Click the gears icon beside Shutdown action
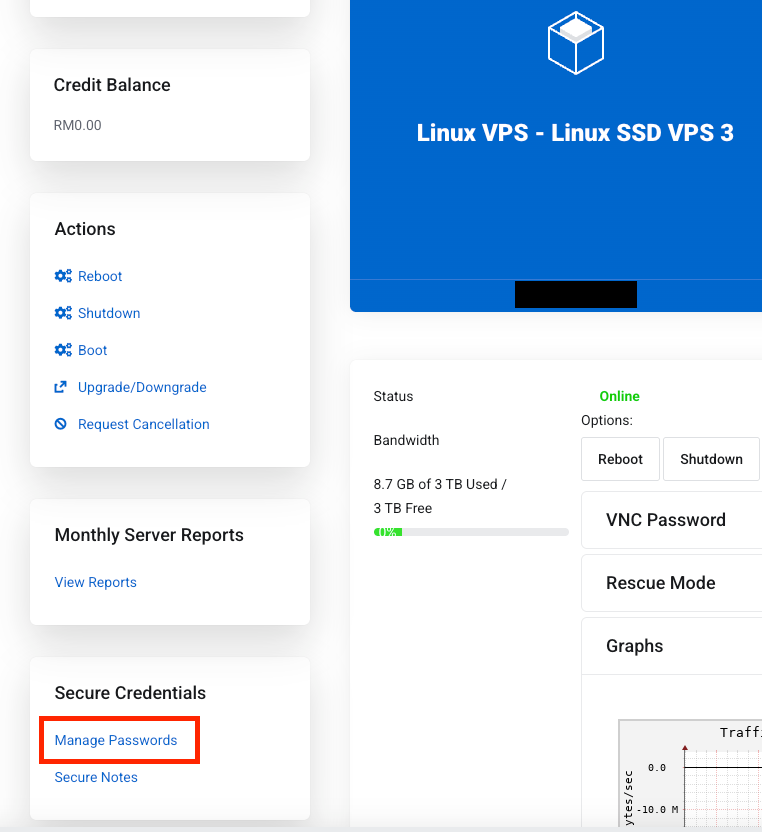This screenshot has height=834, width=762. (x=63, y=313)
